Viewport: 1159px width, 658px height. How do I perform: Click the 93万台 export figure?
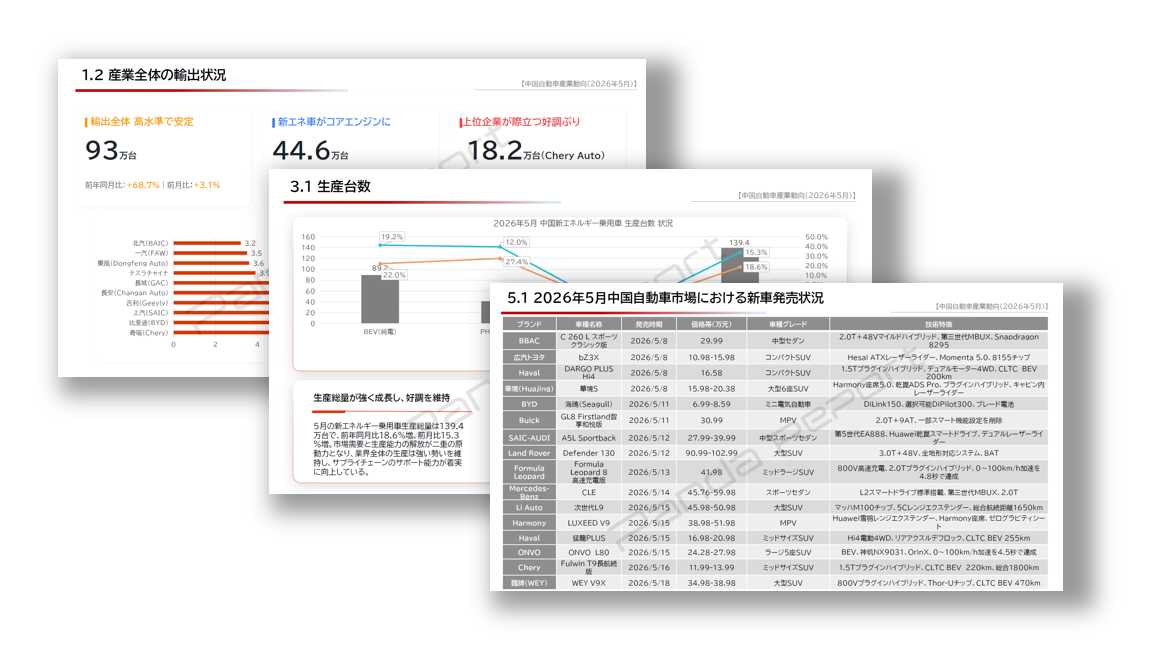click(111, 151)
